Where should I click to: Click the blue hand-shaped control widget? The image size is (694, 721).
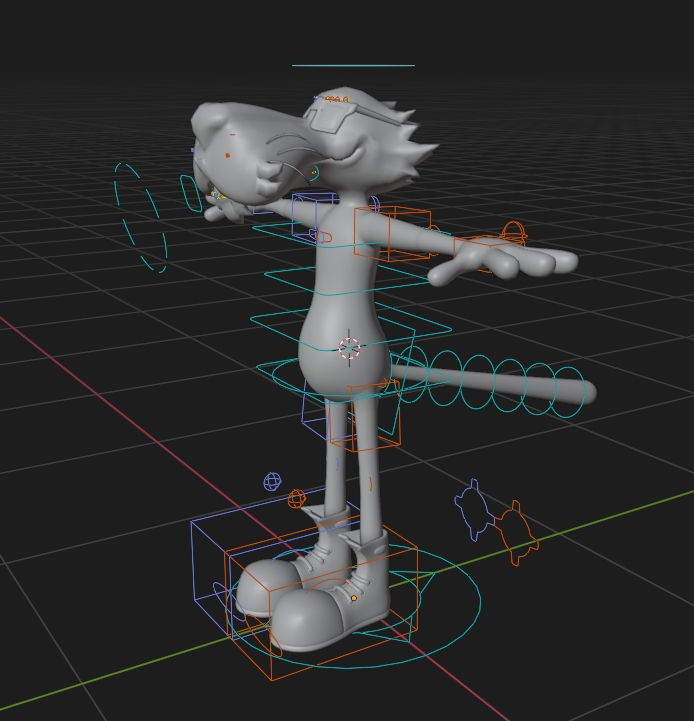(474, 509)
